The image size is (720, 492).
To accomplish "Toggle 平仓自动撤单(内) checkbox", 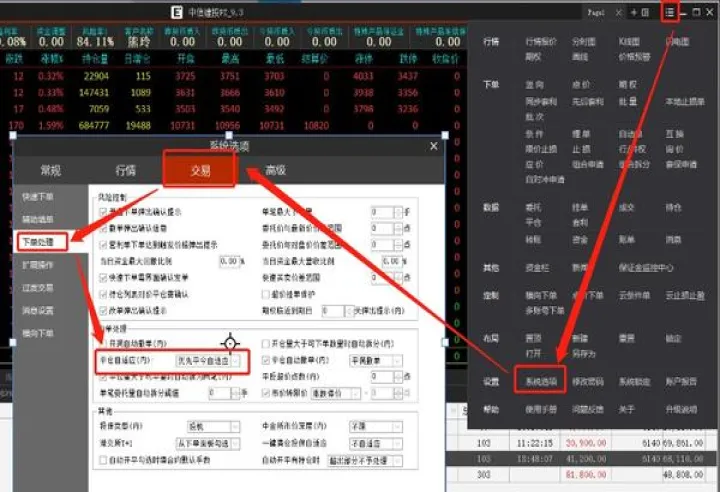I will [x=265, y=360].
